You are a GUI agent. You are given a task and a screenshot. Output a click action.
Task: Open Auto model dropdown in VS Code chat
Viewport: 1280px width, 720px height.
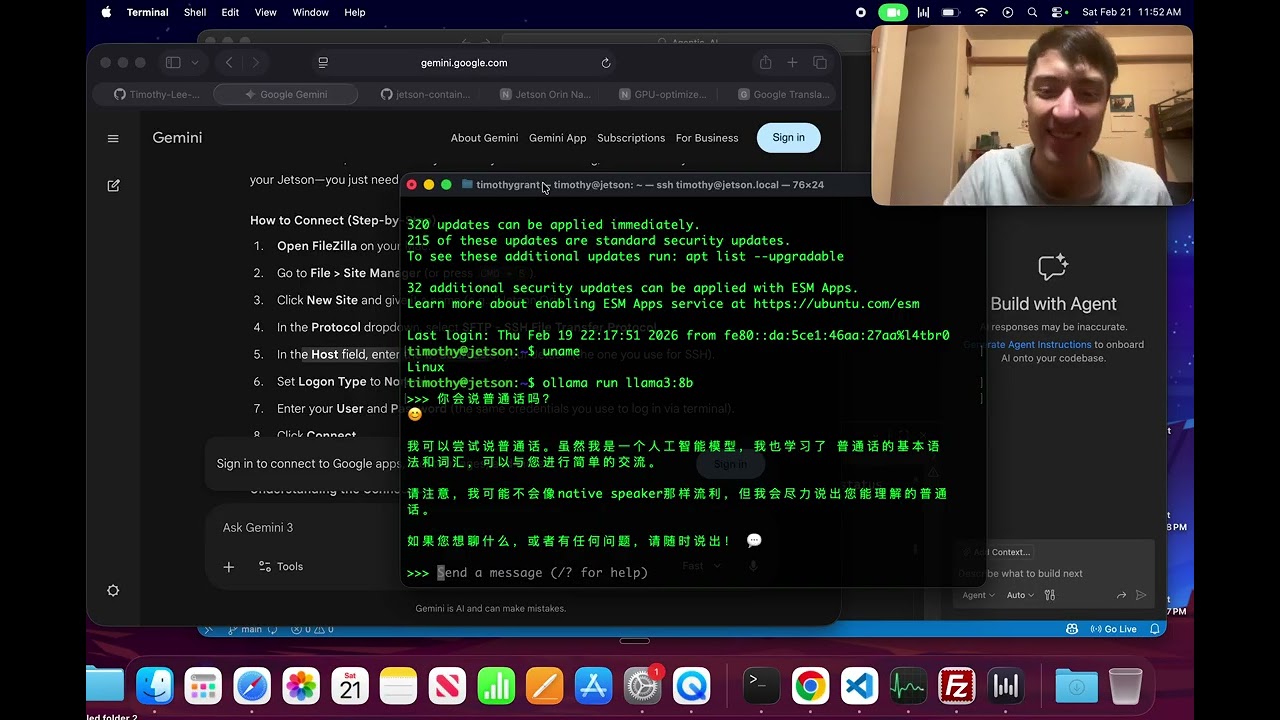click(x=1020, y=595)
